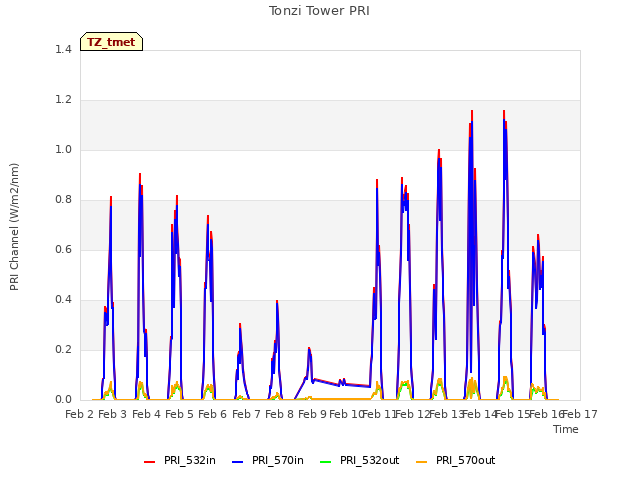Toggle the PRI_532in legend label
This screenshot has width=640, height=480.
point(190,460)
